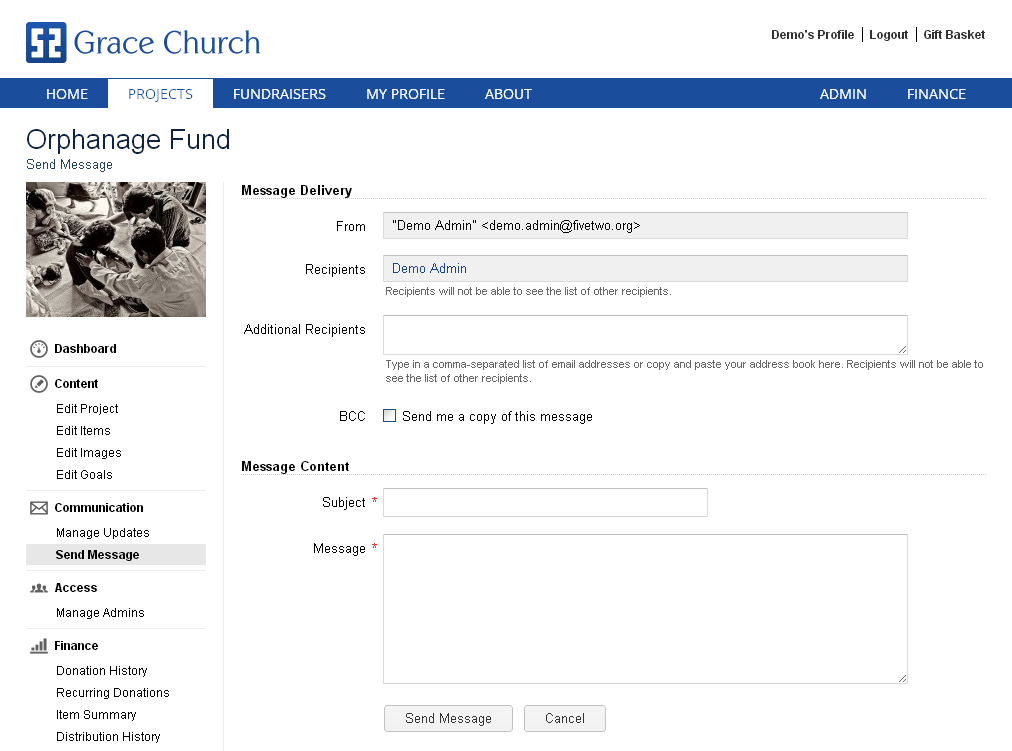Click the Communication section heading
The width and height of the screenshot is (1012, 751).
[x=99, y=508]
